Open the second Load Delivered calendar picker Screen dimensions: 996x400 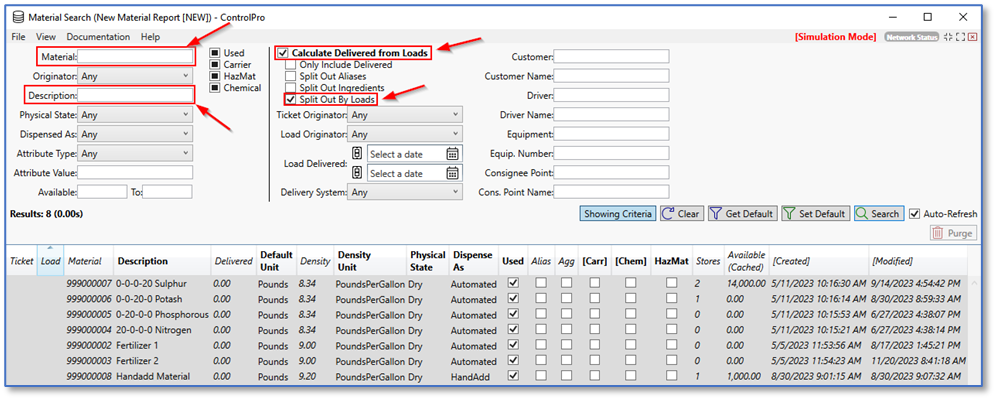coord(453,174)
